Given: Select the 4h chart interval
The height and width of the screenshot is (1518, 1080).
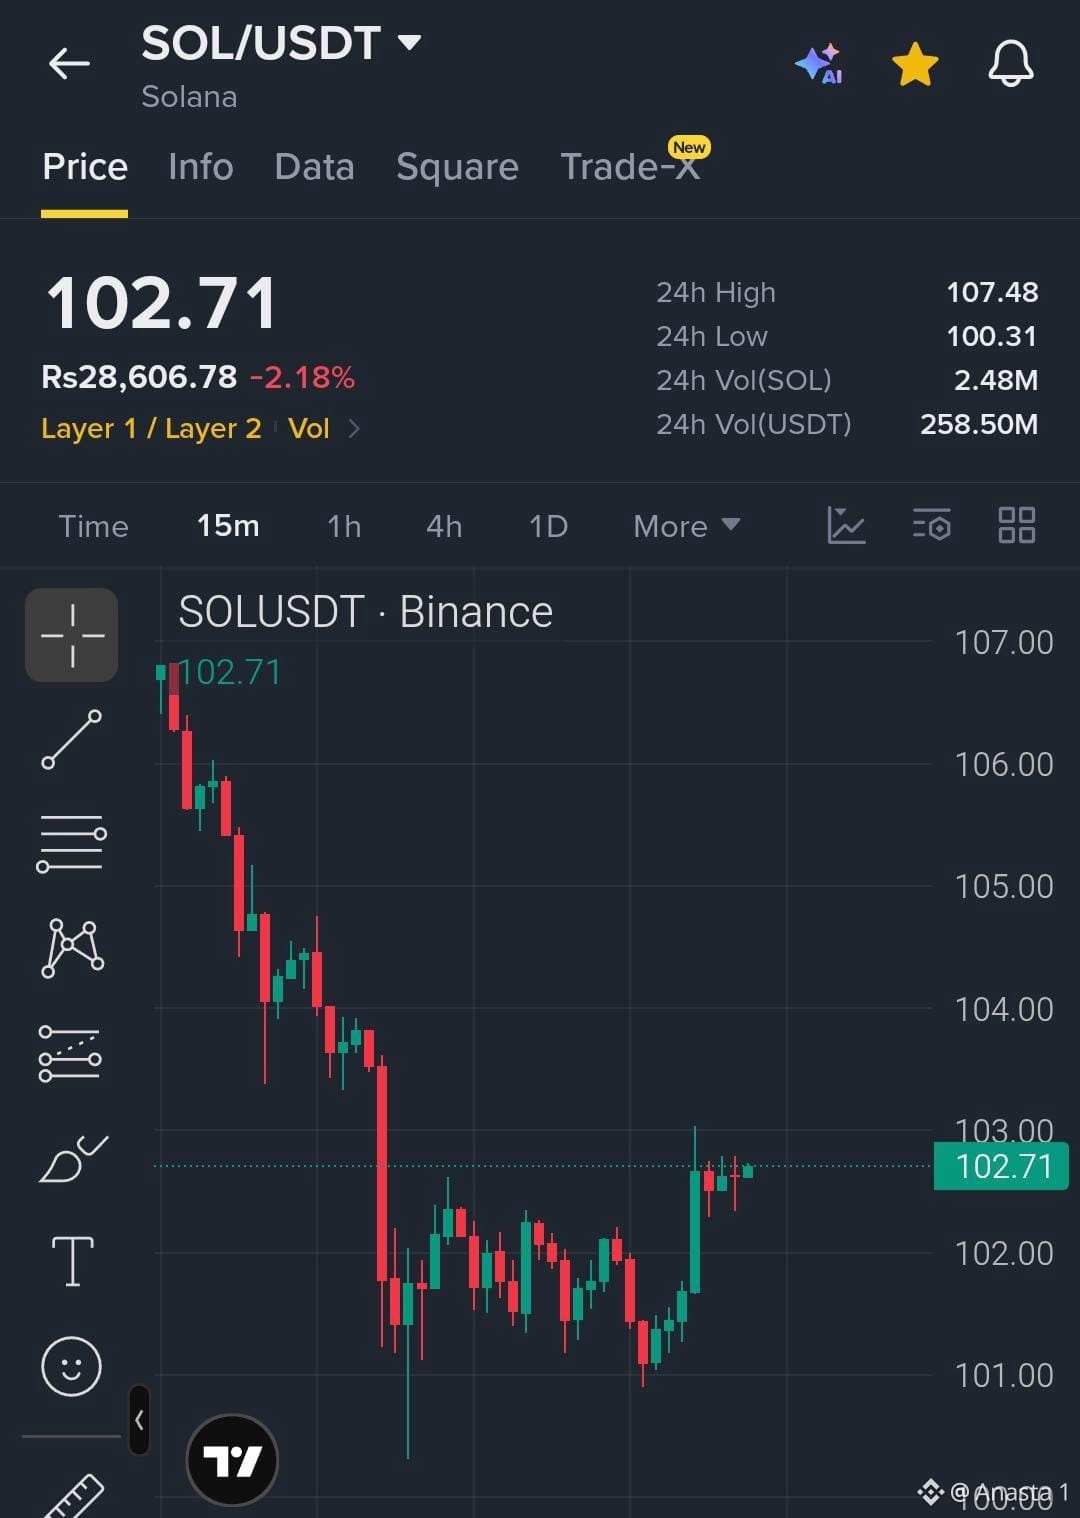Looking at the screenshot, I should click(x=444, y=526).
